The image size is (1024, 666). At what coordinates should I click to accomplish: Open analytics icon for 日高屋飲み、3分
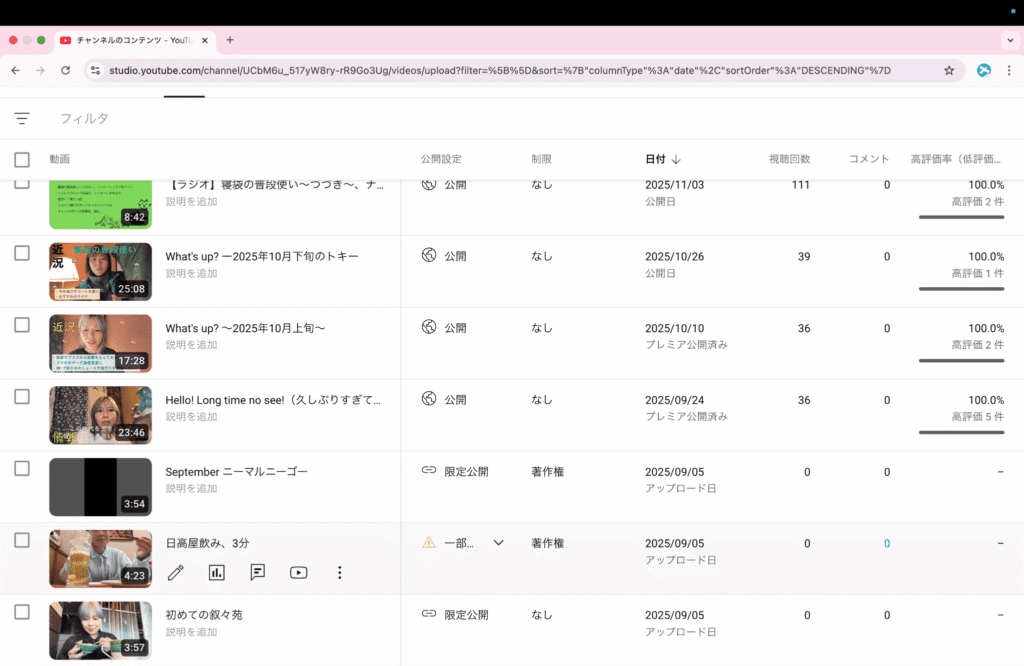[x=217, y=572]
